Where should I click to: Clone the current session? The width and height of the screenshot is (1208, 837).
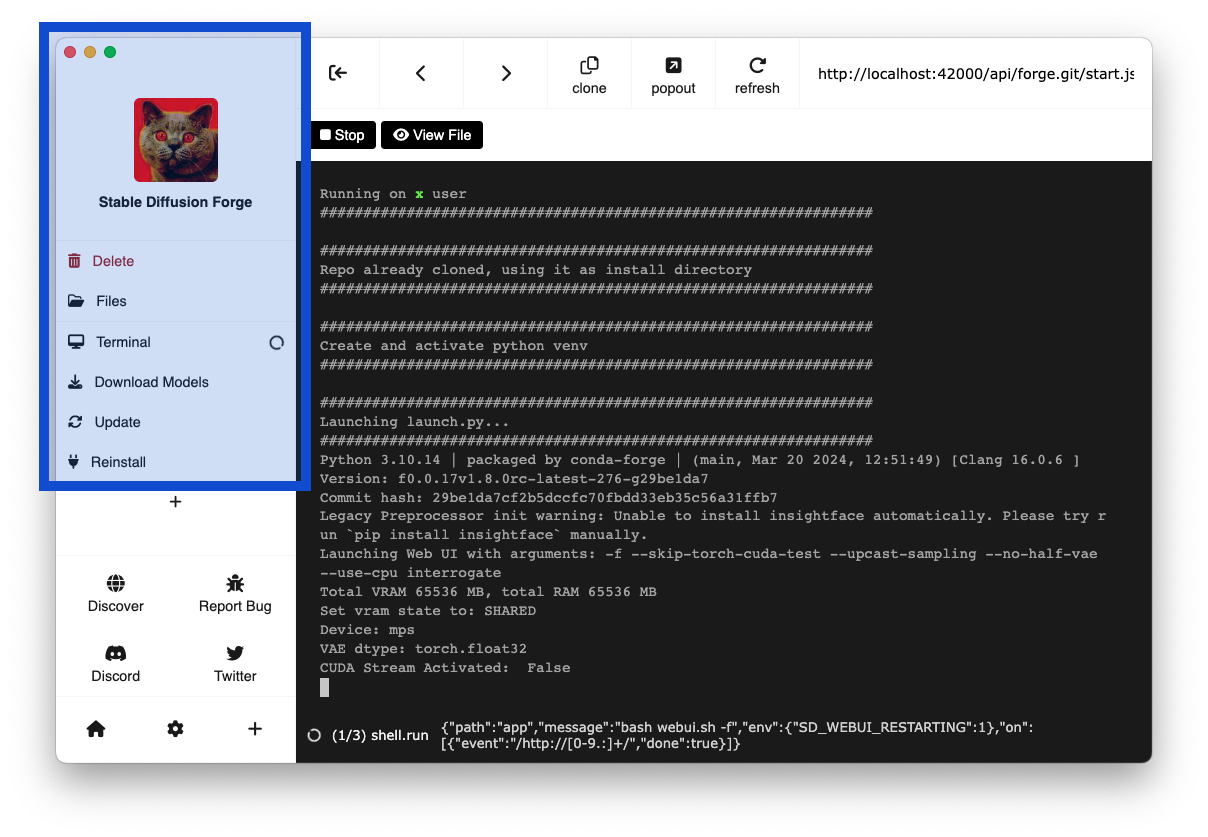(588, 73)
